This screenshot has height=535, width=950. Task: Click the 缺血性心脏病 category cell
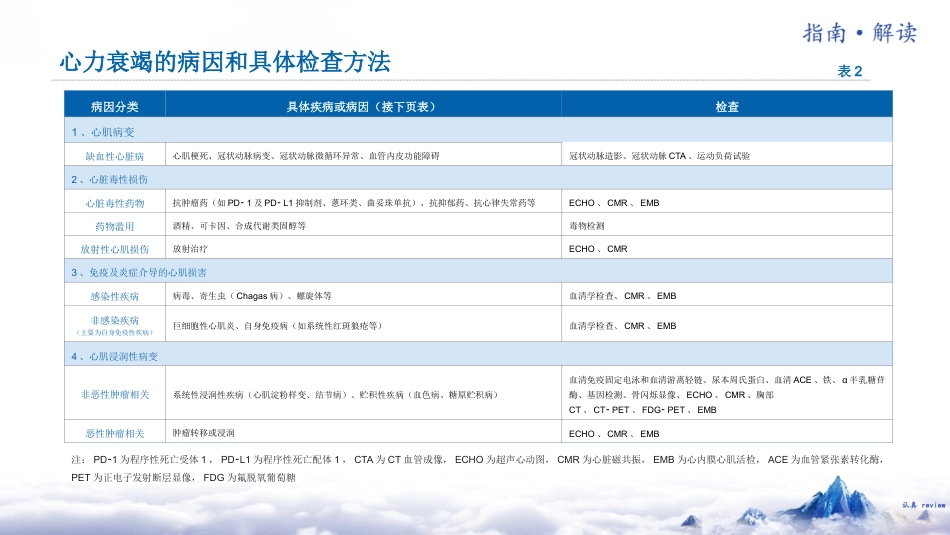pos(115,156)
